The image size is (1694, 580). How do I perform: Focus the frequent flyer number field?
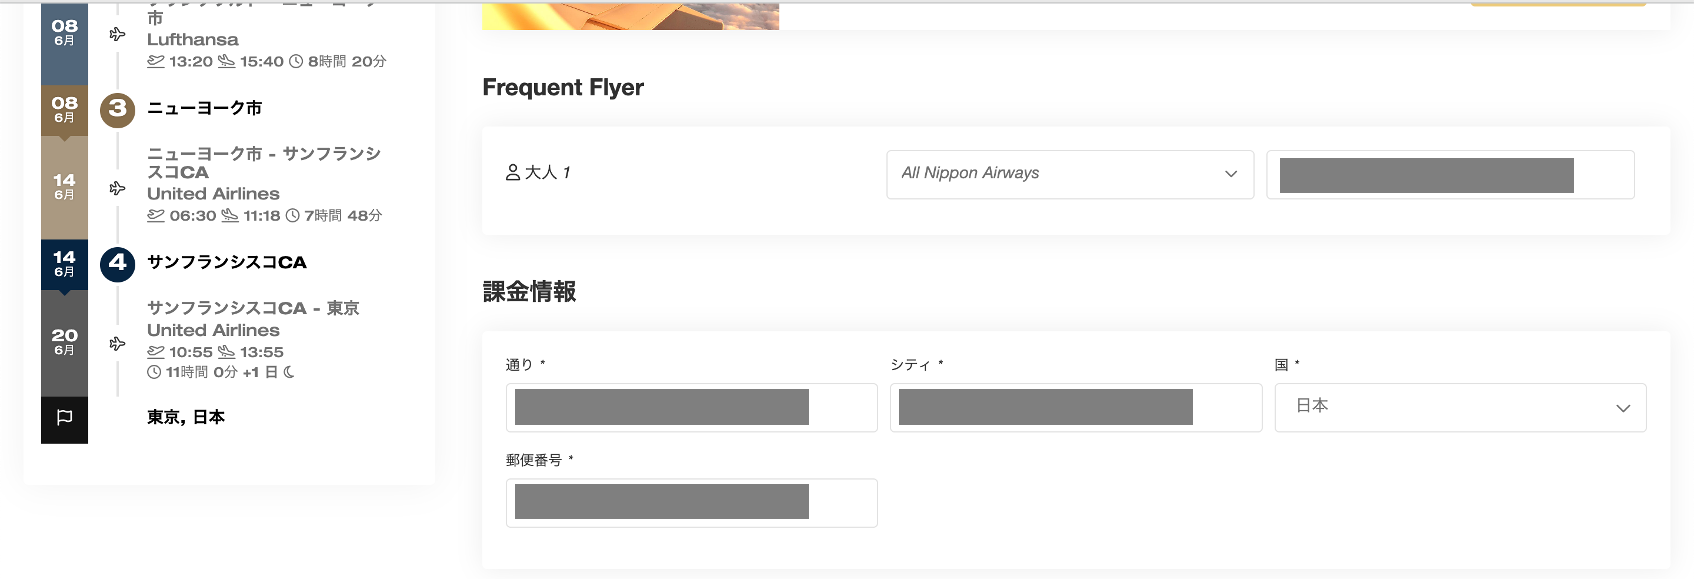tap(1450, 175)
